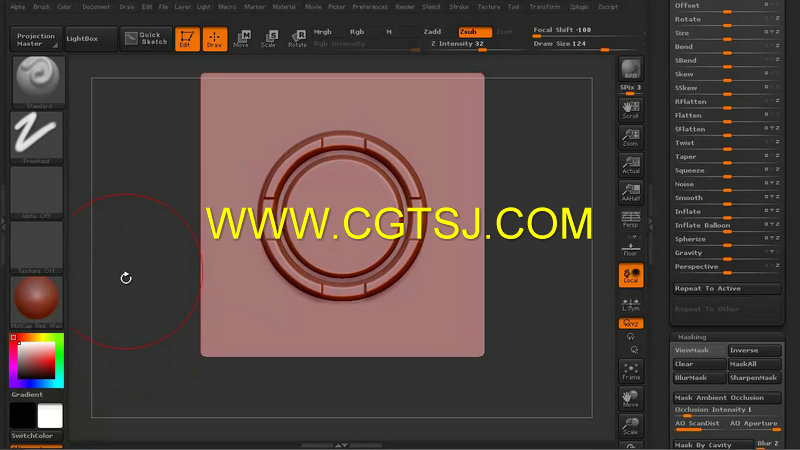Adjust the Focal Shift slider
800x450 pixels.
tap(588, 32)
